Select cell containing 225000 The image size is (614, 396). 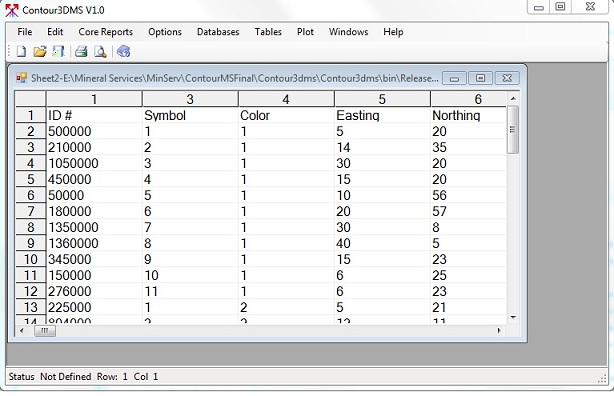[x=94, y=307]
